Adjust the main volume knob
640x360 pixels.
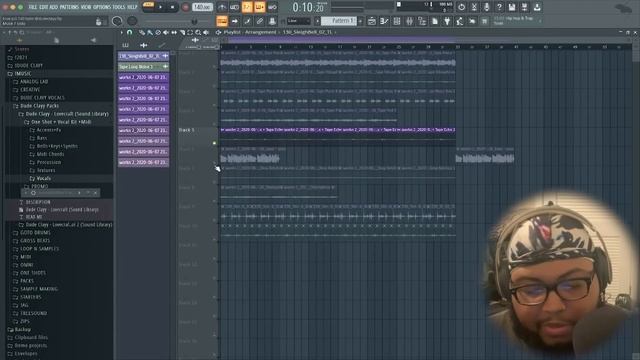pos(117,21)
